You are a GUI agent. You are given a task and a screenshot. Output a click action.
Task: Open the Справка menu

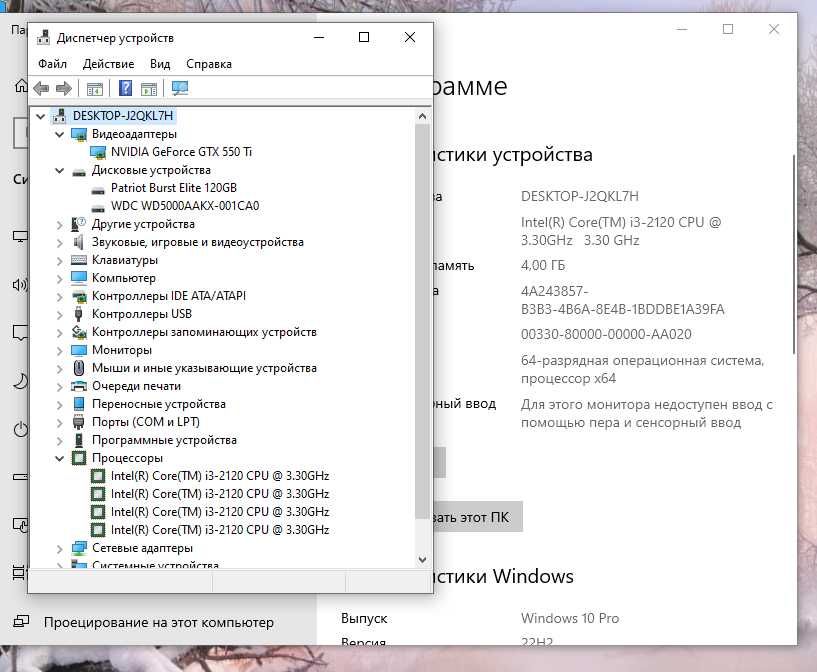click(209, 64)
